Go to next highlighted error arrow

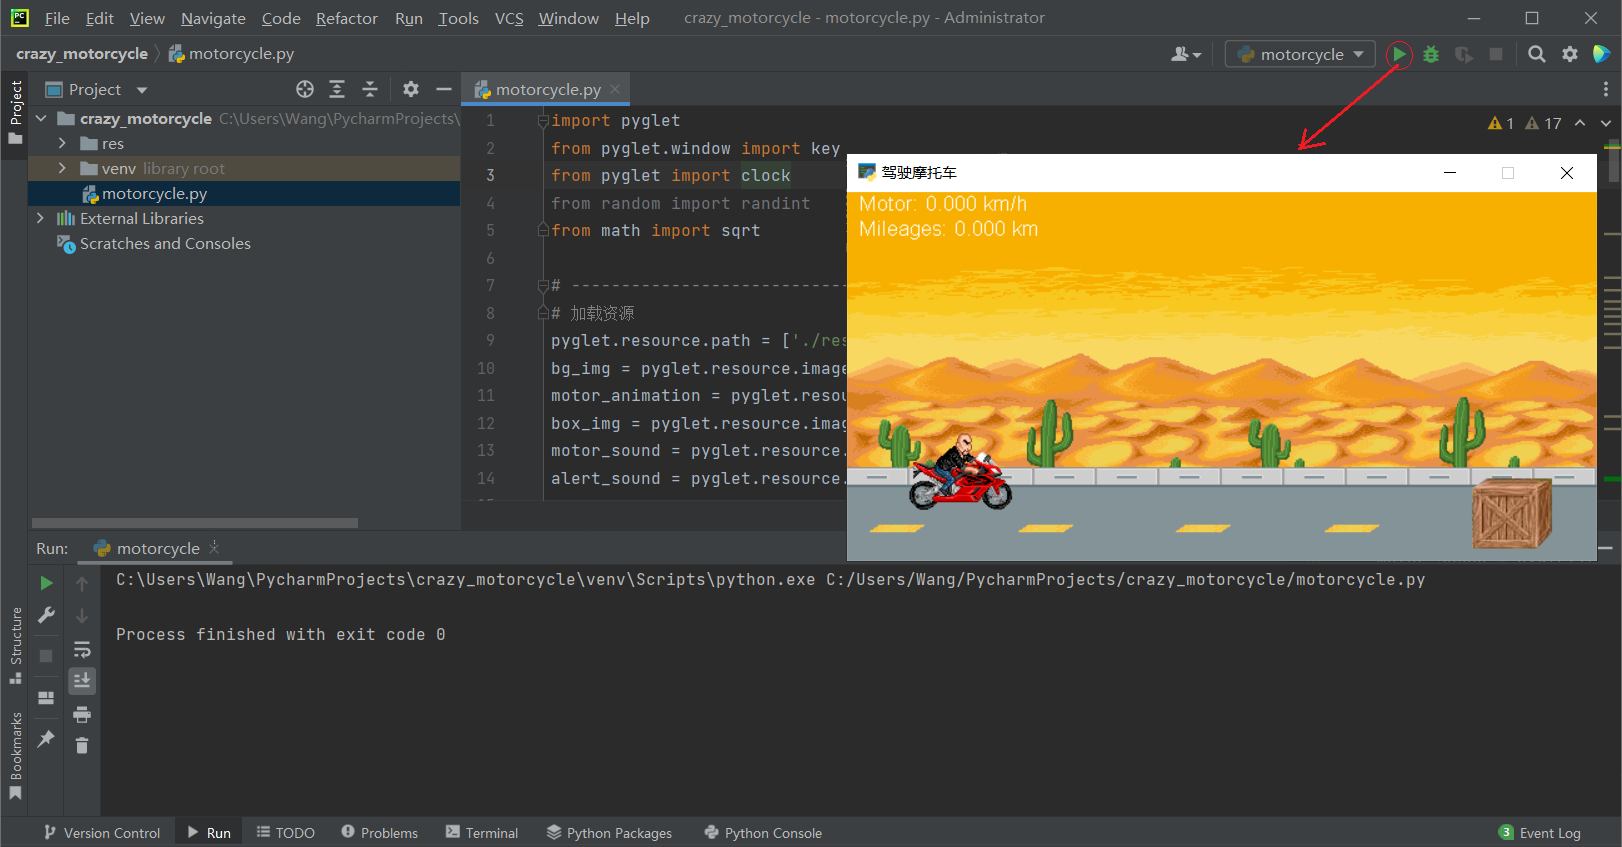point(1606,123)
